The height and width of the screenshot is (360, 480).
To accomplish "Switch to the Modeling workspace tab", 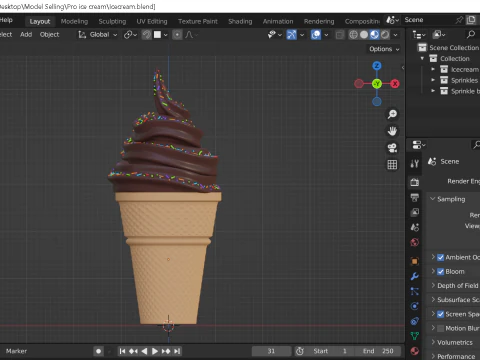I will 74,21.
